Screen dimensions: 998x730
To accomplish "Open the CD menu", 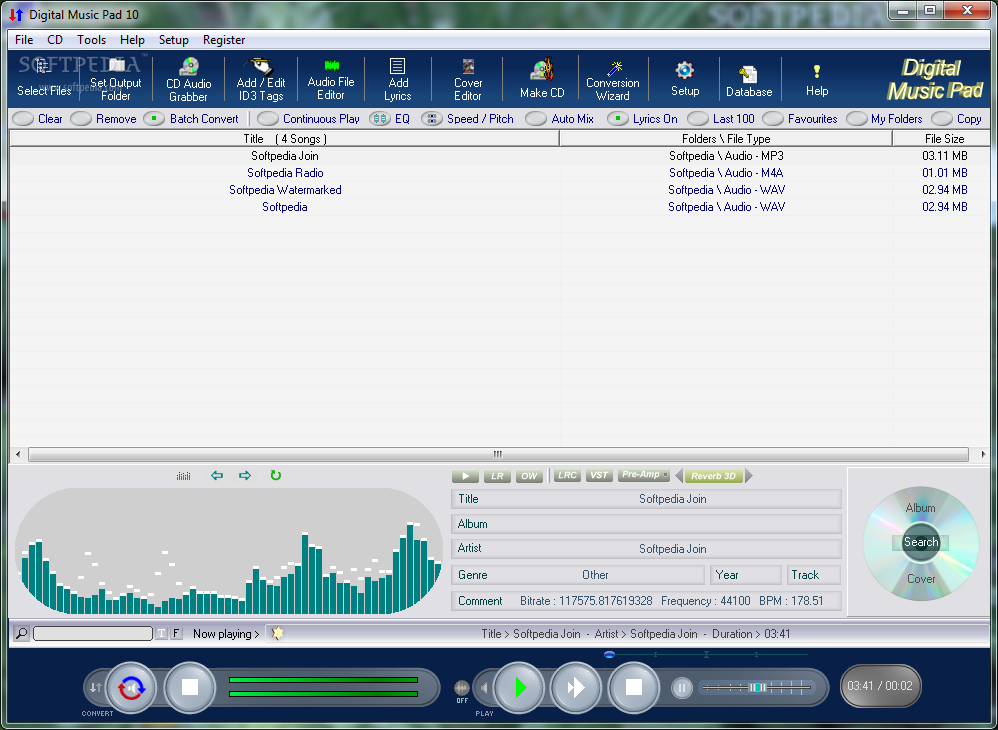I will point(55,40).
